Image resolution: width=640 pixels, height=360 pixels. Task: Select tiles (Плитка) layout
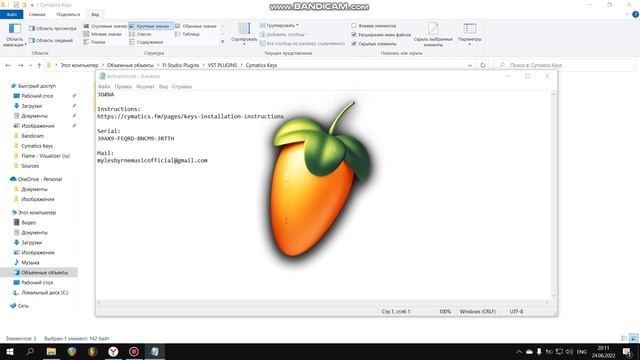[95, 42]
